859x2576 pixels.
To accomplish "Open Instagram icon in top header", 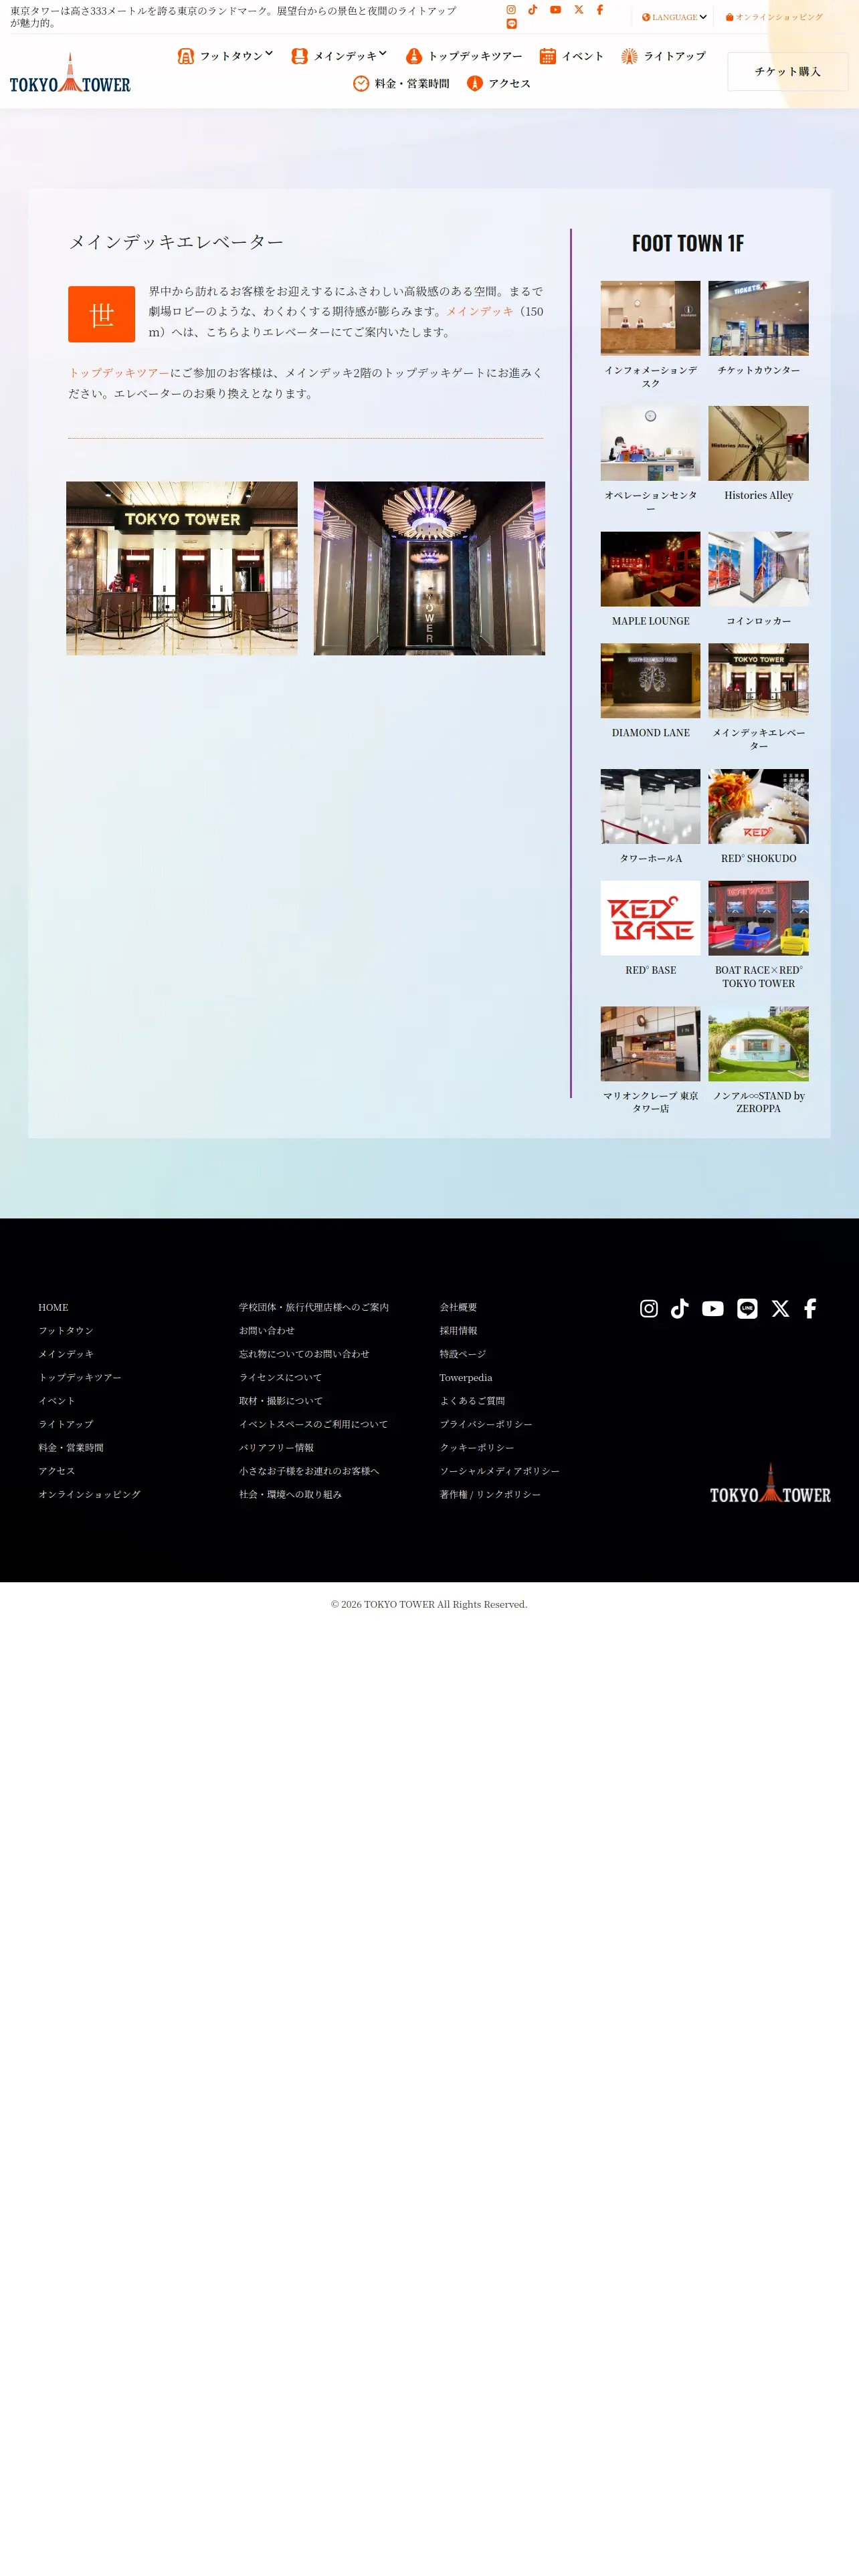I will pos(511,10).
